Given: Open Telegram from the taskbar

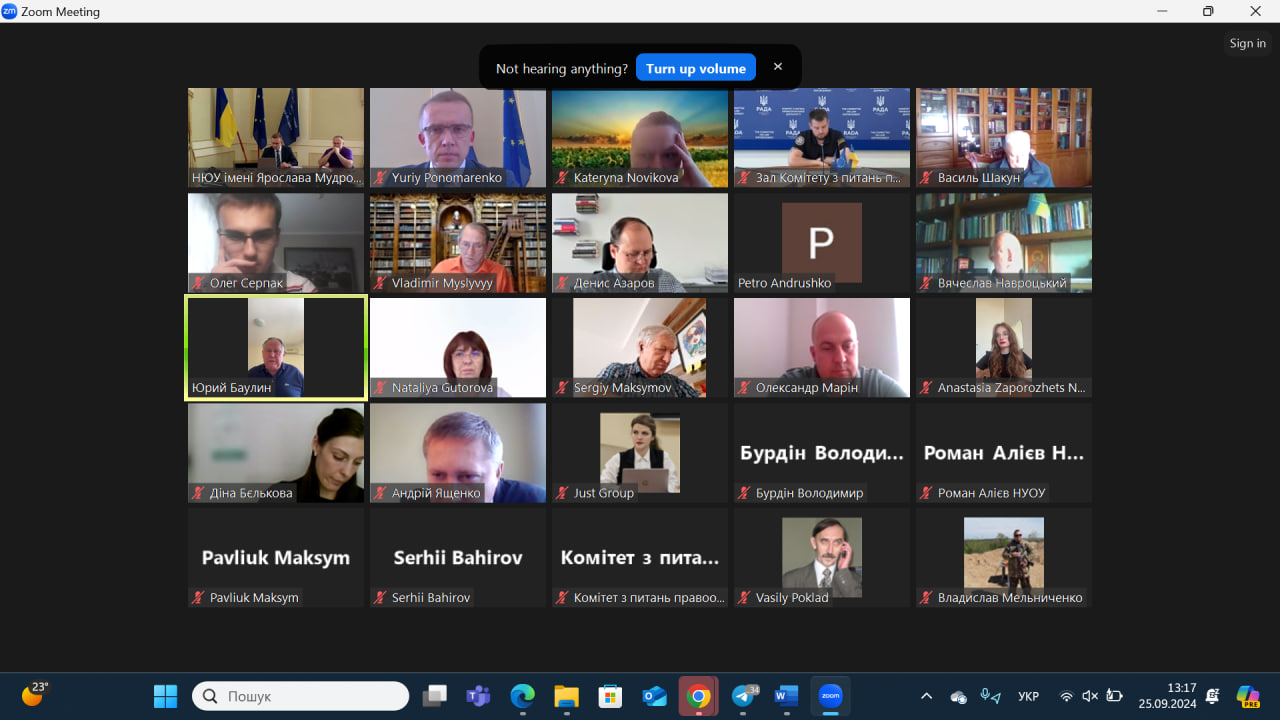Looking at the screenshot, I should [x=744, y=696].
